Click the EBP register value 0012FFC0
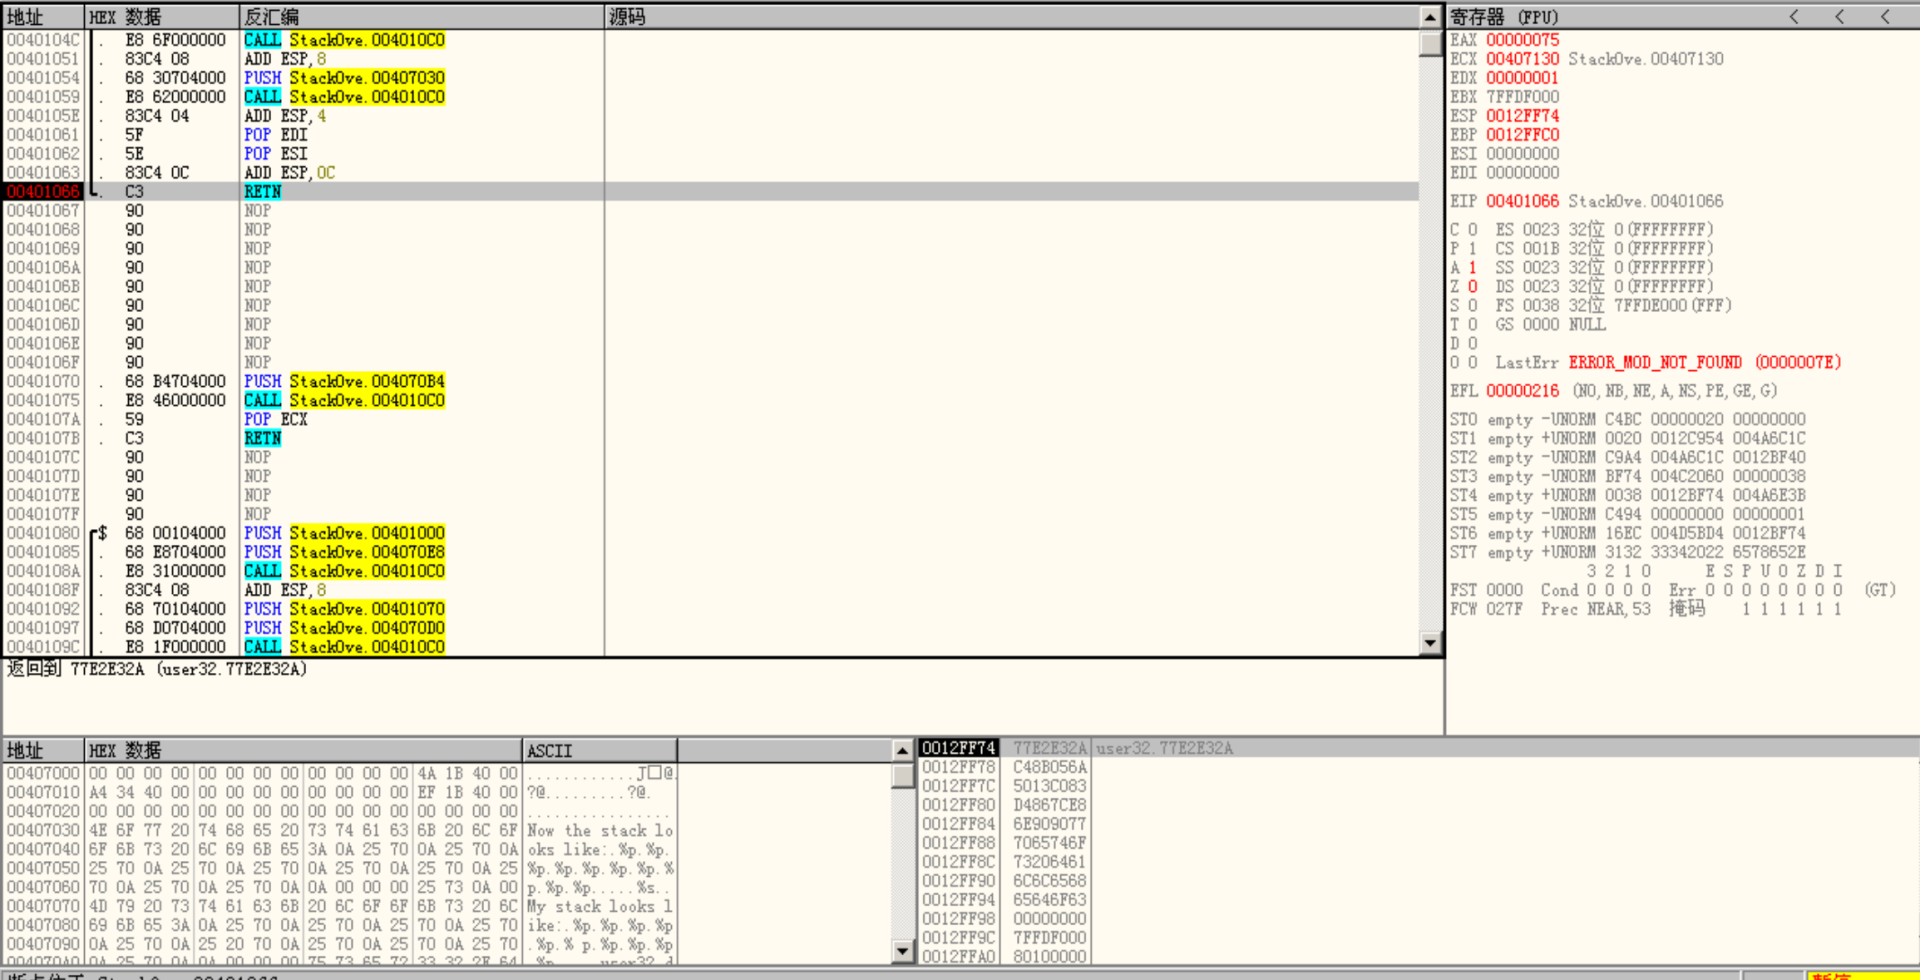Image resolution: width=1920 pixels, height=980 pixels. pyautogui.click(x=1522, y=135)
